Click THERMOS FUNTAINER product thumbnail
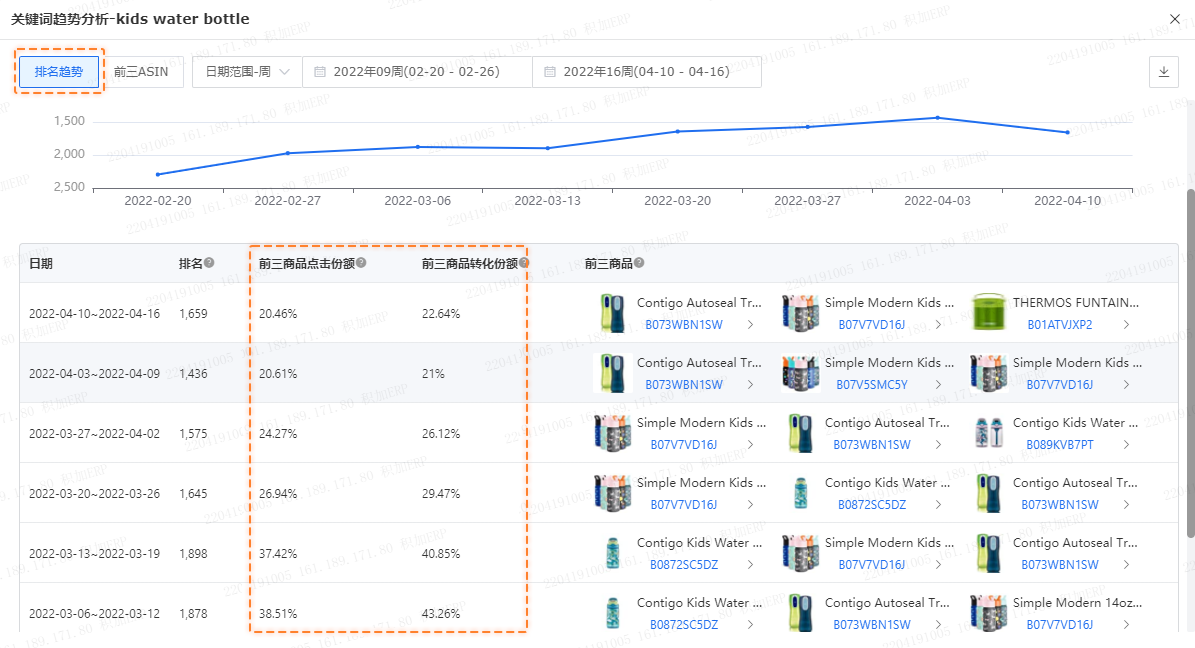The image size is (1195, 648). [x=988, y=313]
